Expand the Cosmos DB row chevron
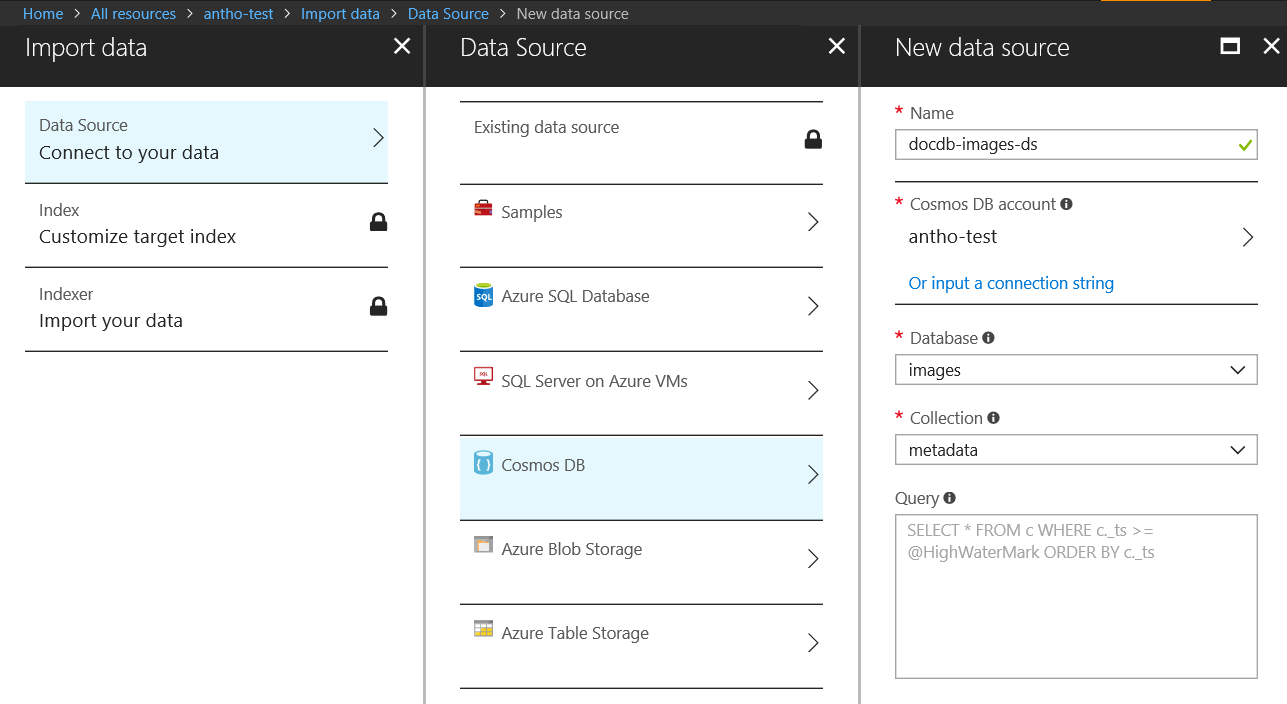 pos(813,475)
